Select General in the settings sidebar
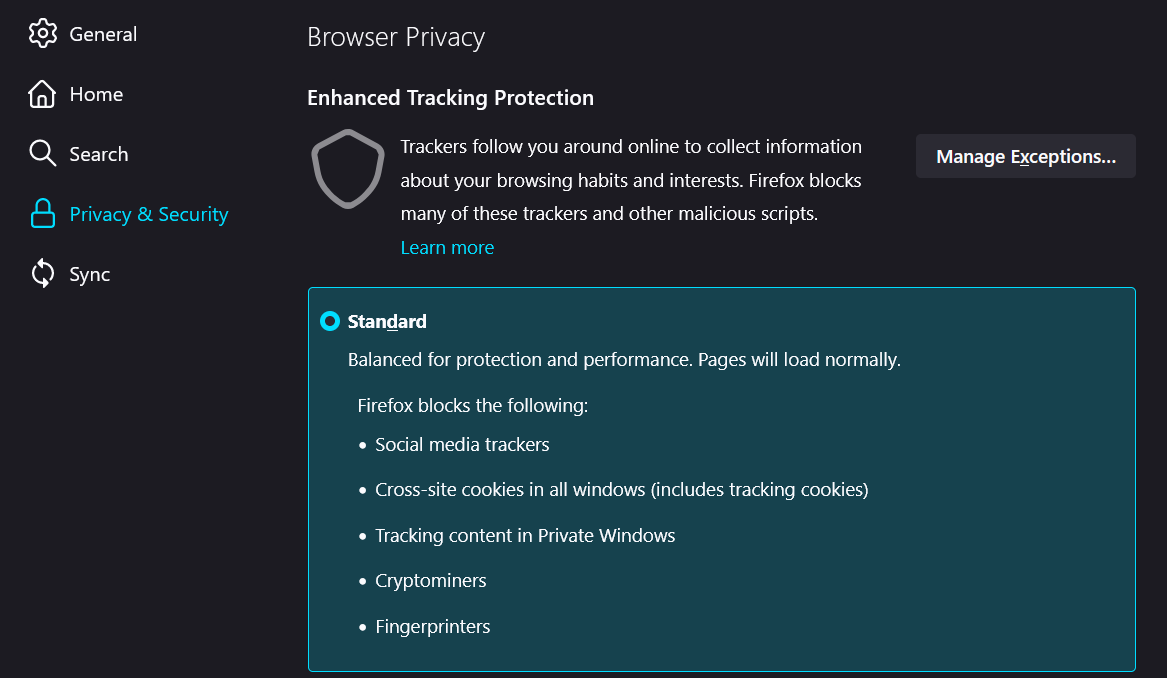This screenshot has width=1167, height=678. pyautogui.click(x=103, y=33)
